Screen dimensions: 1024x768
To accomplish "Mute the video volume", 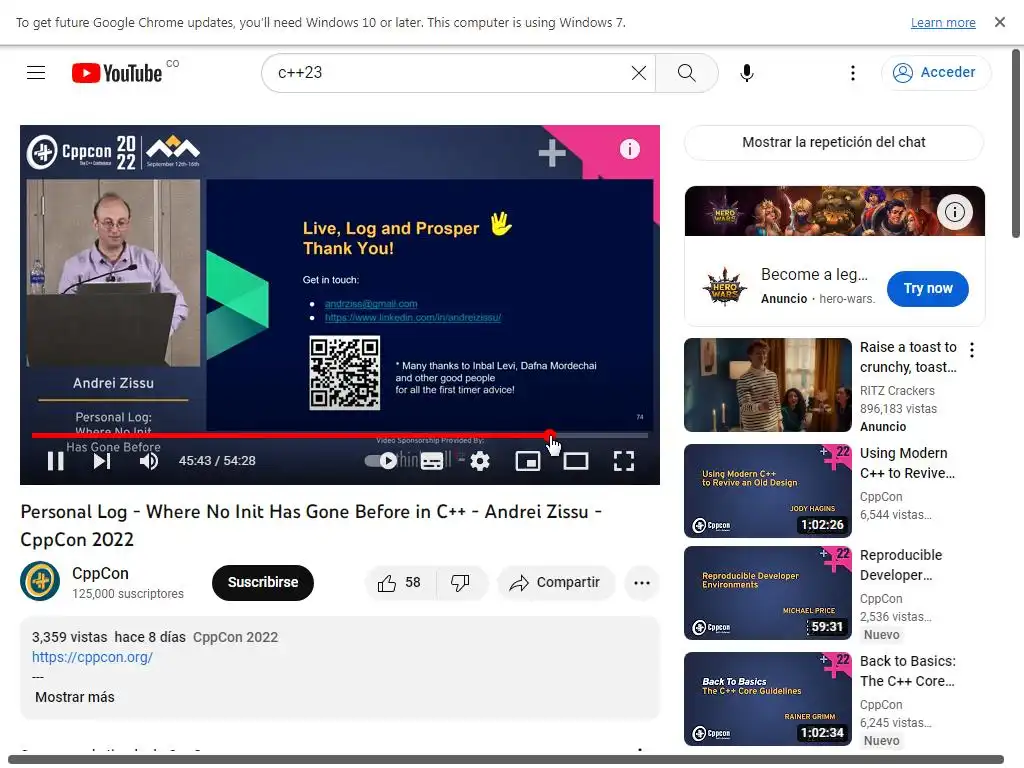I will [x=148, y=461].
